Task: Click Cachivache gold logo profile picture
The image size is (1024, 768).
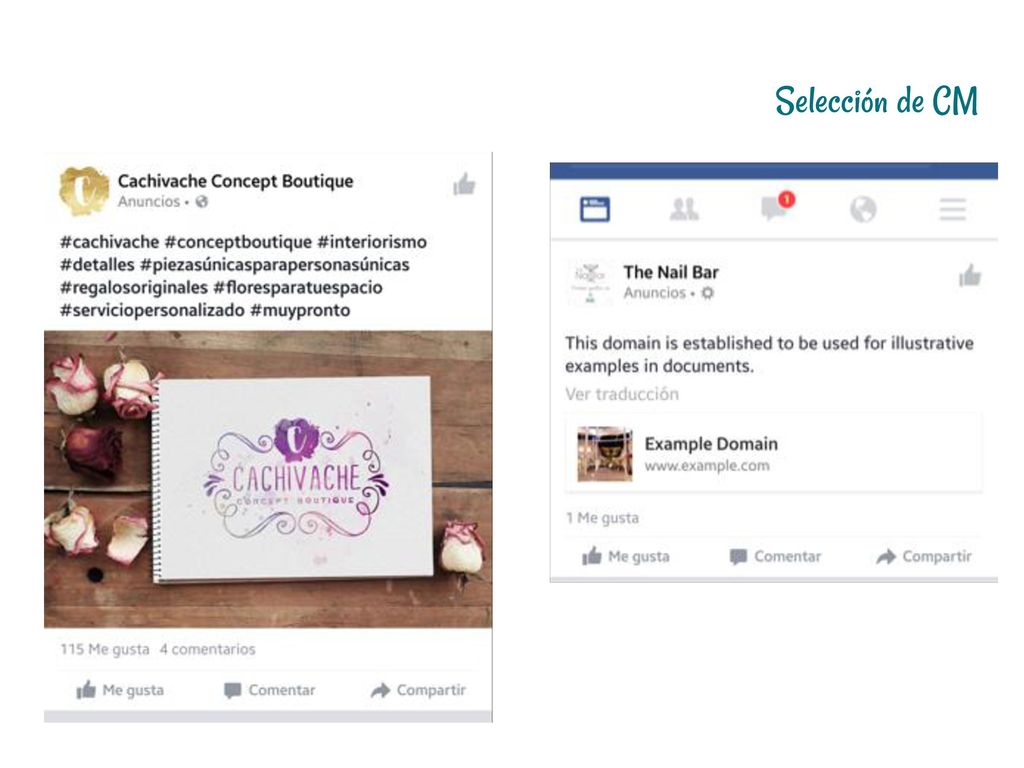Action: [84, 191]
